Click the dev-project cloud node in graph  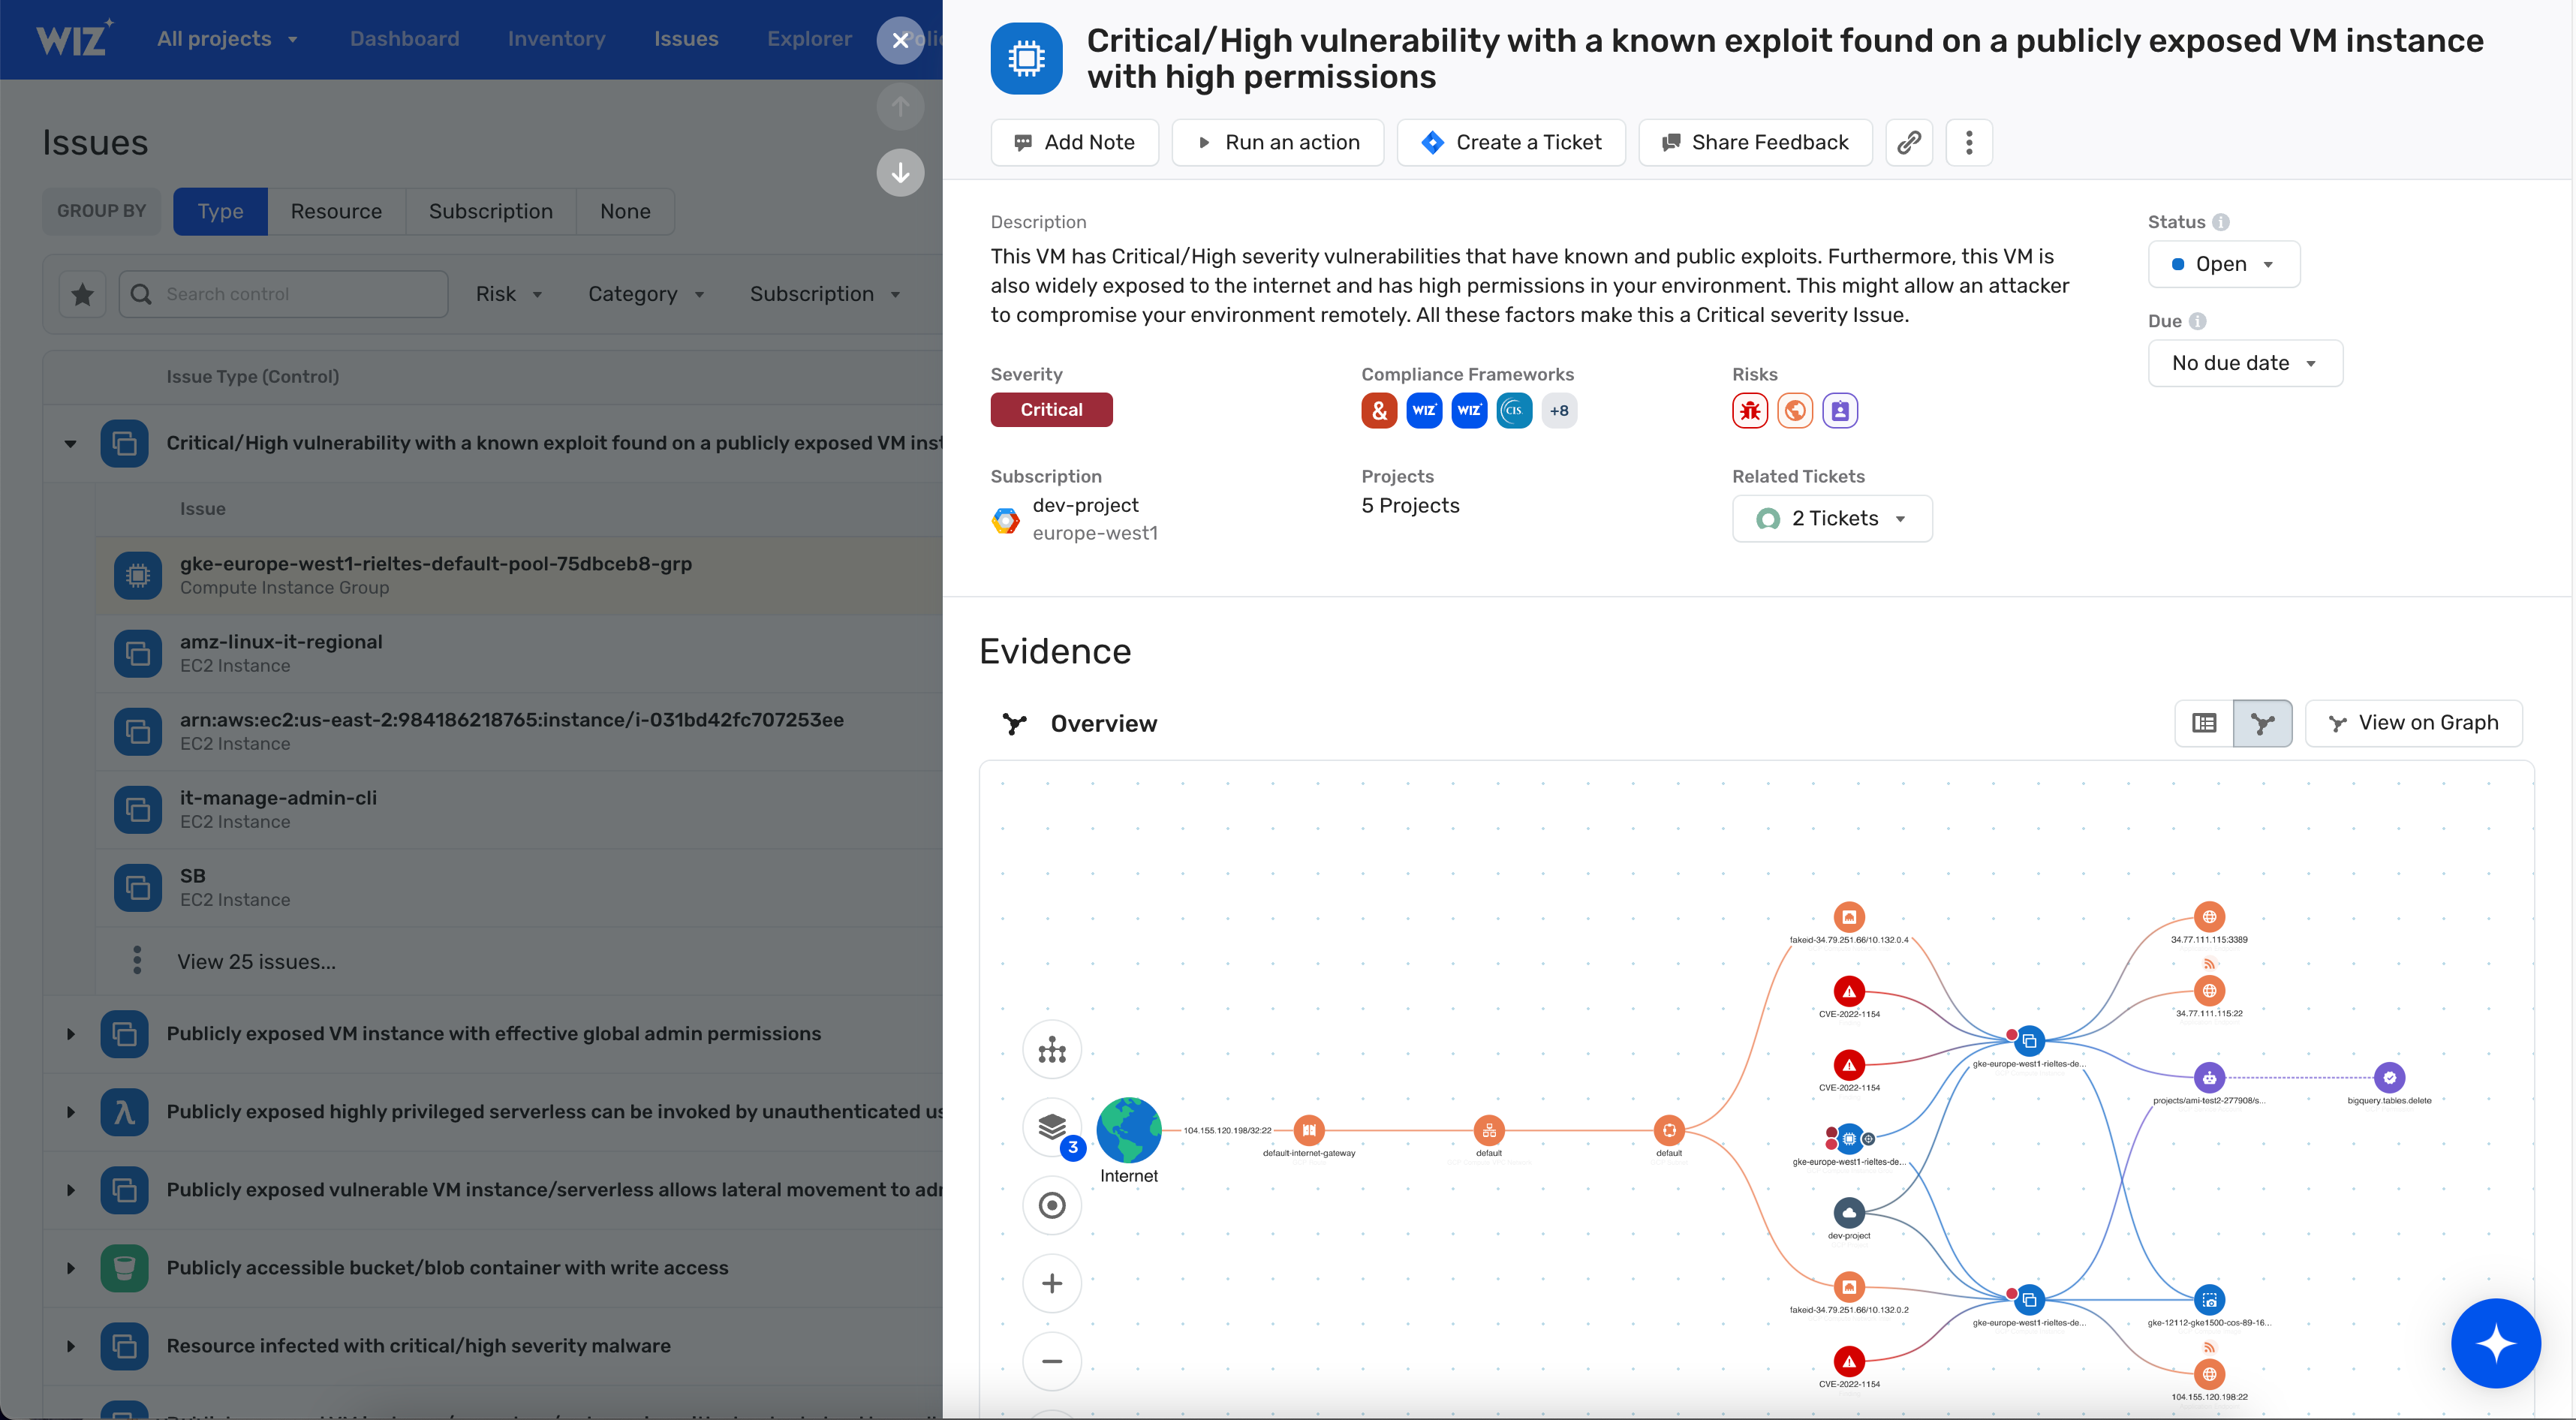(1849, 1212)
